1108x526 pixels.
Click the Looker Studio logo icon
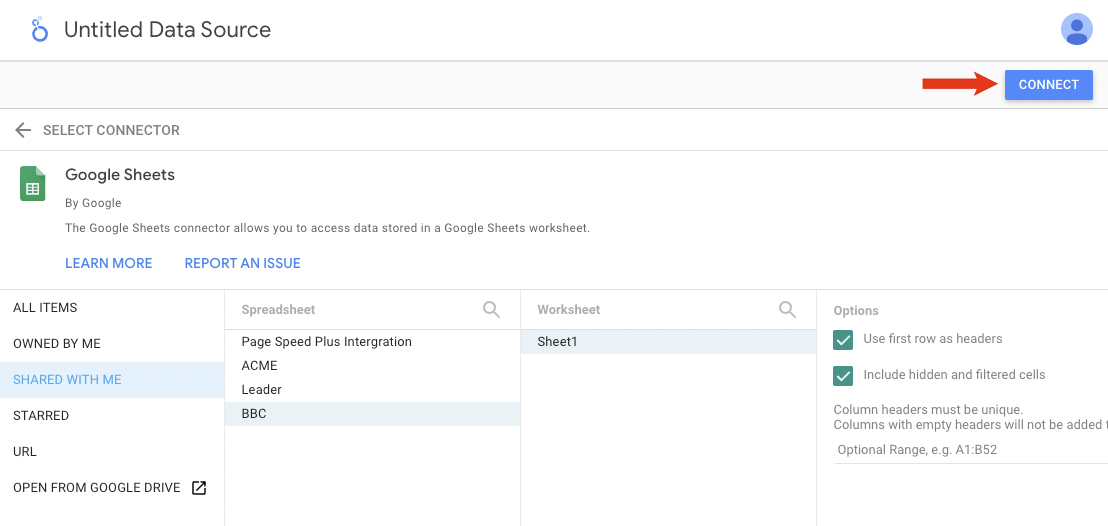pyautogui.click(x=39, y=30)
